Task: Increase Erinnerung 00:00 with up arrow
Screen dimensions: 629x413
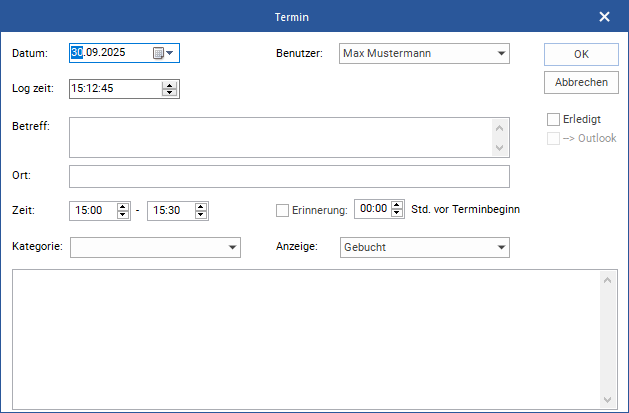Action: [397, 205]
